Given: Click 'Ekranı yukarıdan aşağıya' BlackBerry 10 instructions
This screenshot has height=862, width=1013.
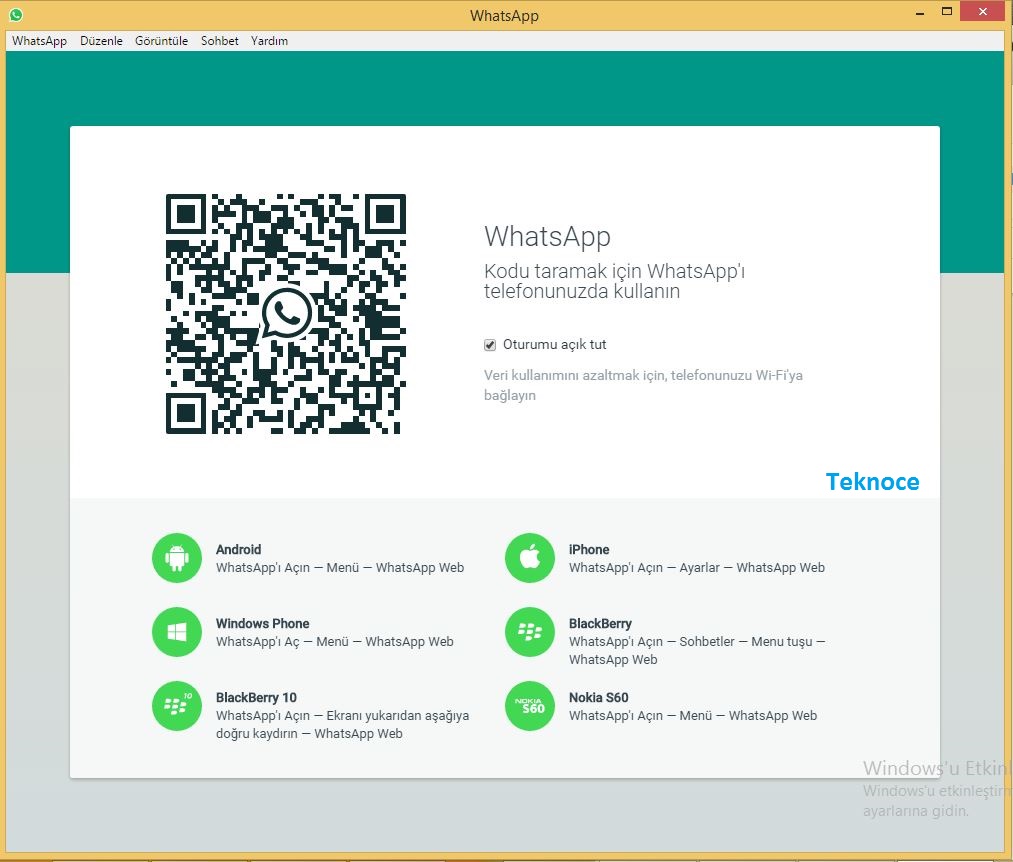Looking at the screenshot, I should coord(342,724).
